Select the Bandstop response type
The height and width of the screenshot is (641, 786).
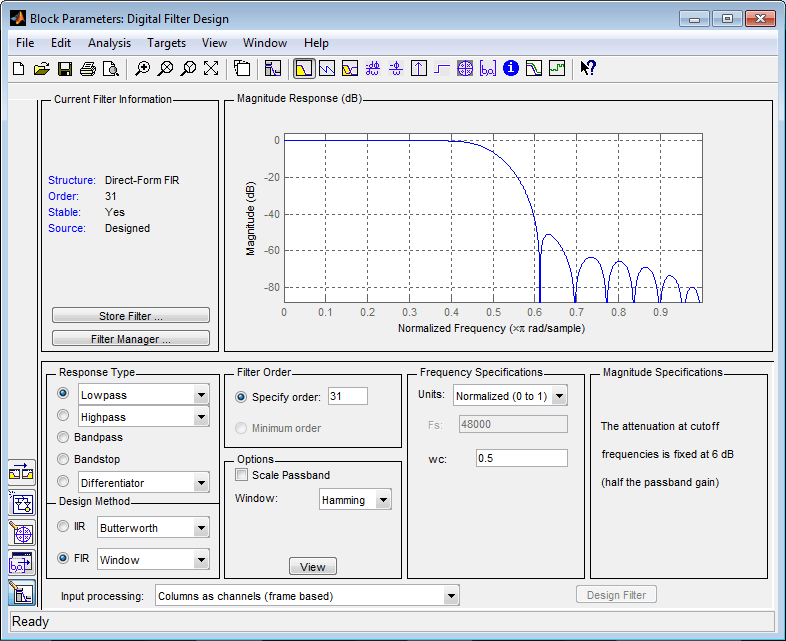tap(64, 459)
